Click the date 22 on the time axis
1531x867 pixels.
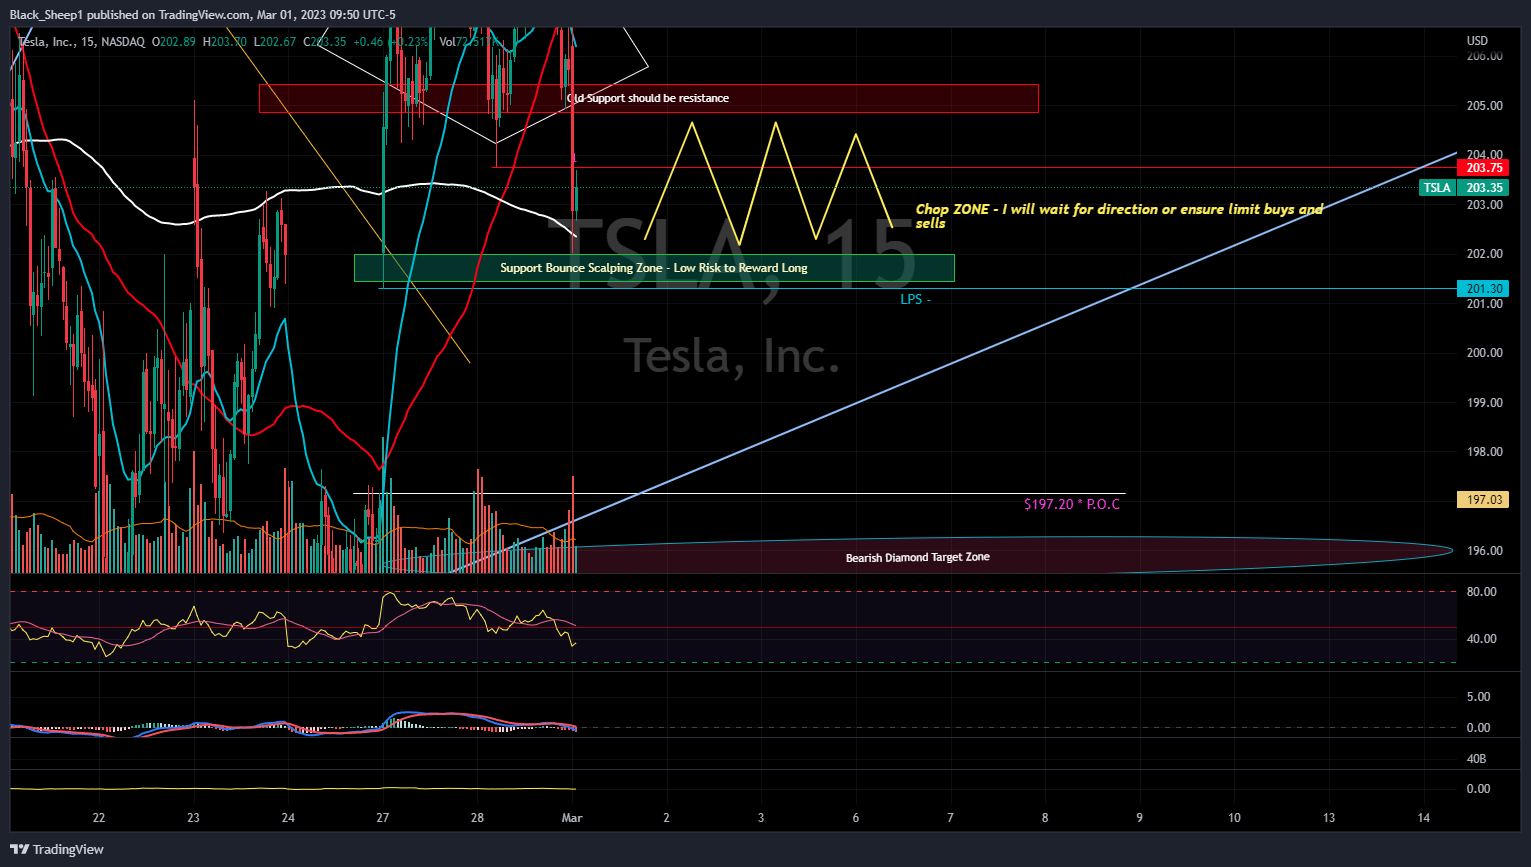(x=99, y=818)
